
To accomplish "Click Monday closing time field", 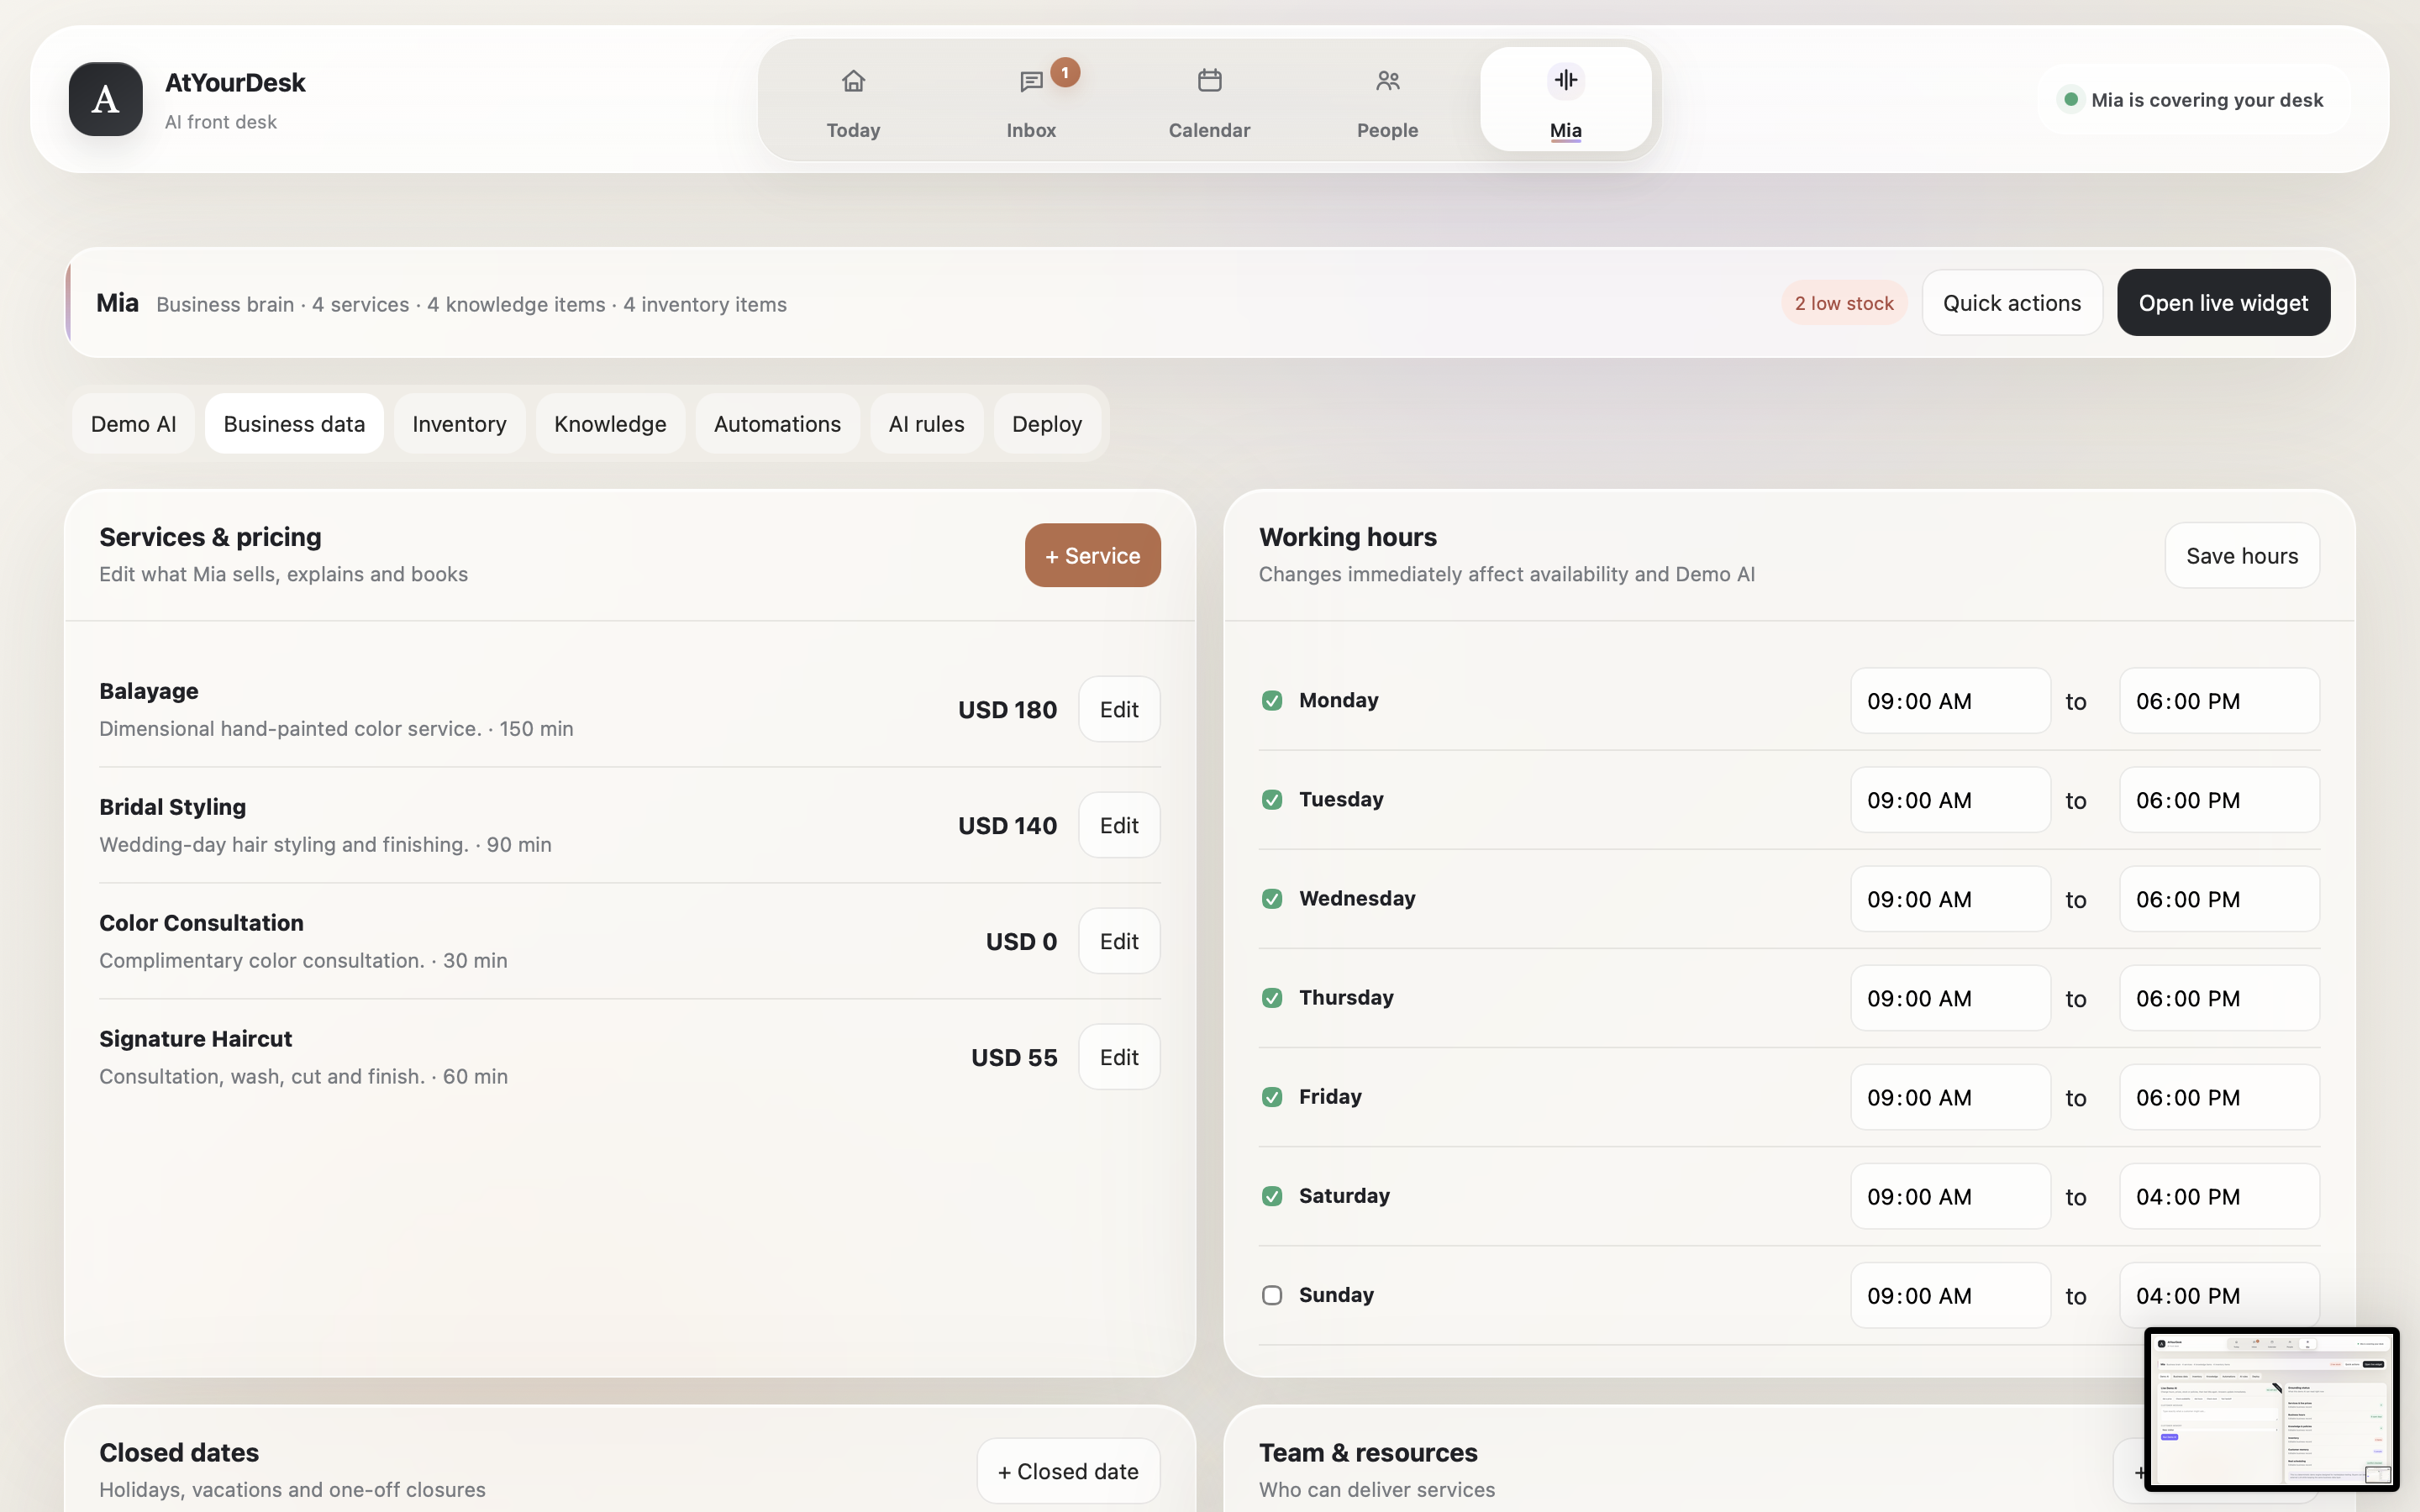I will [x=2219, y=700].
